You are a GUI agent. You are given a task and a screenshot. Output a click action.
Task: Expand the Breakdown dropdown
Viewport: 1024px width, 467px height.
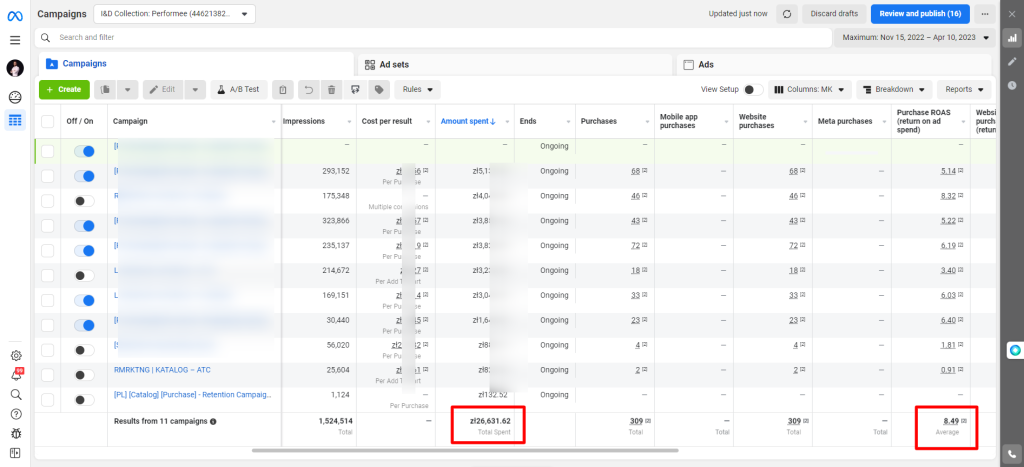coord(894,89)
